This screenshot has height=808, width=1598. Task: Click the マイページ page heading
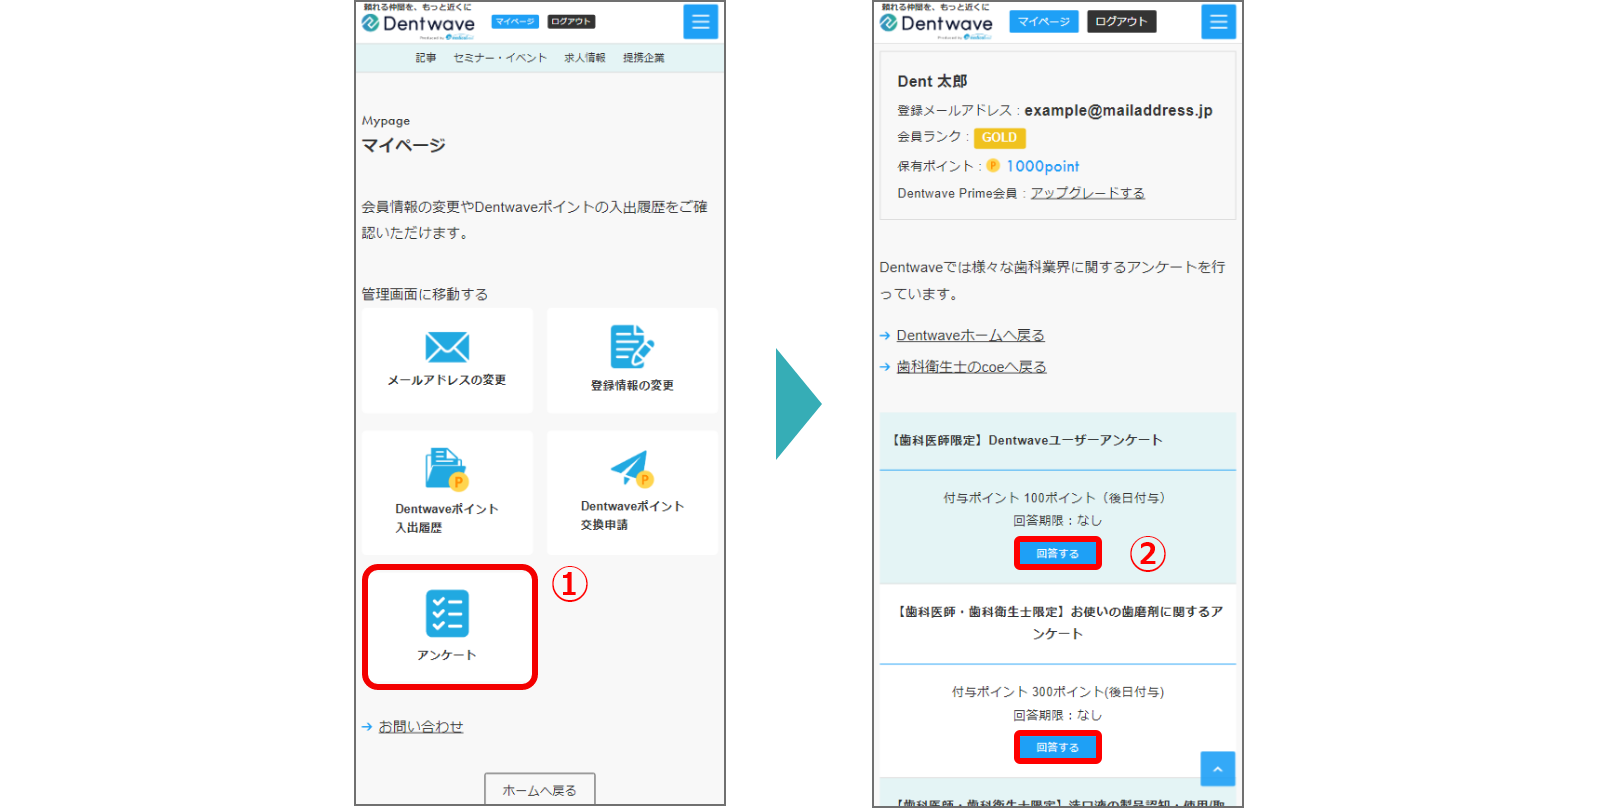[403, 145]
